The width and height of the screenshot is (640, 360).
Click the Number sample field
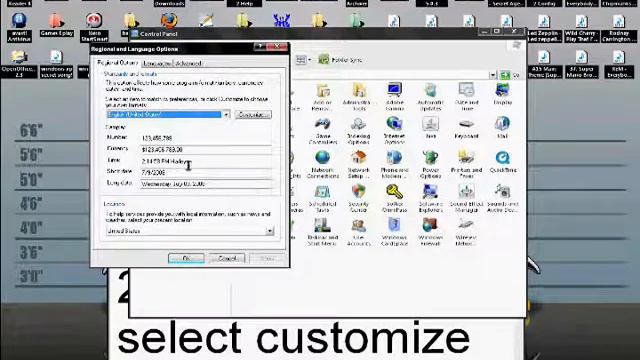coord(206,138)
